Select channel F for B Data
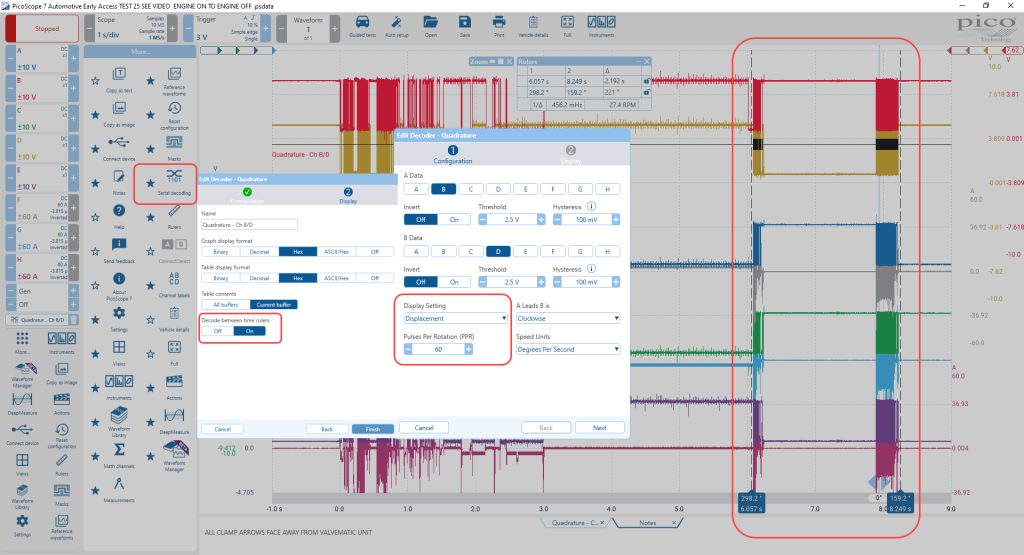The height and width of the screenshot is (555, 1024). (x=552, y=251)
